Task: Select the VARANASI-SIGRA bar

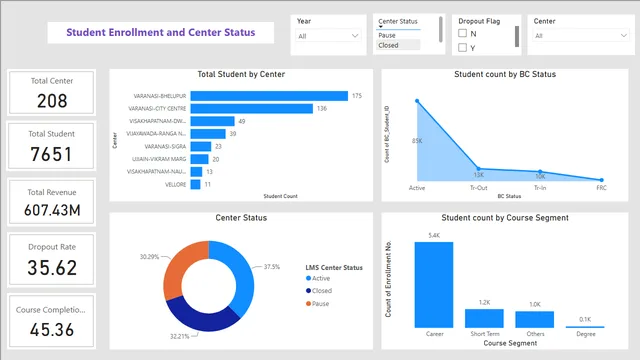Action: click(201, 147)
